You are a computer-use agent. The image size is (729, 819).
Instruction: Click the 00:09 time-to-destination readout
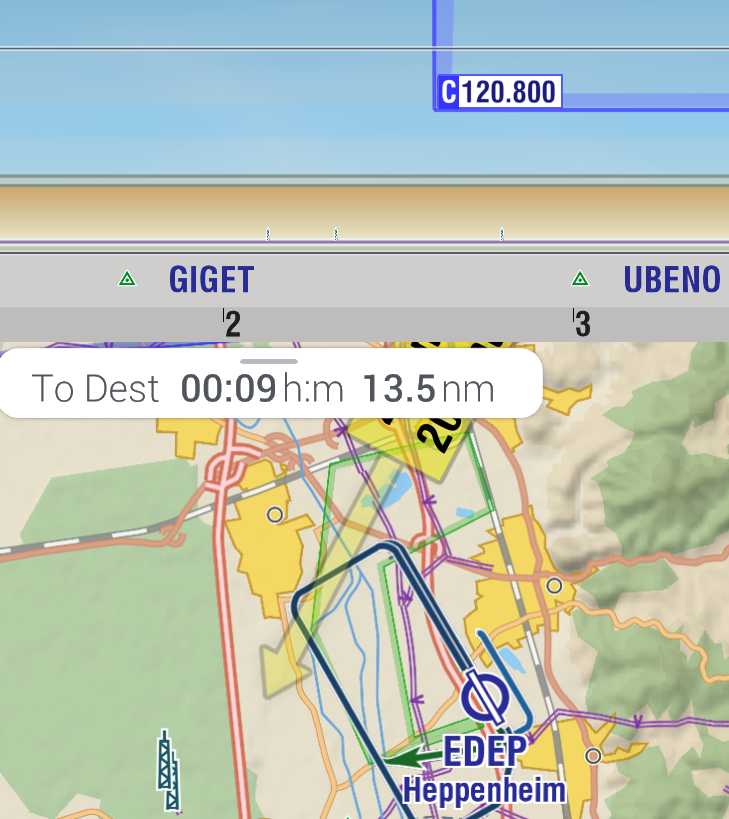pyautogui.click(x=228, y=388)
